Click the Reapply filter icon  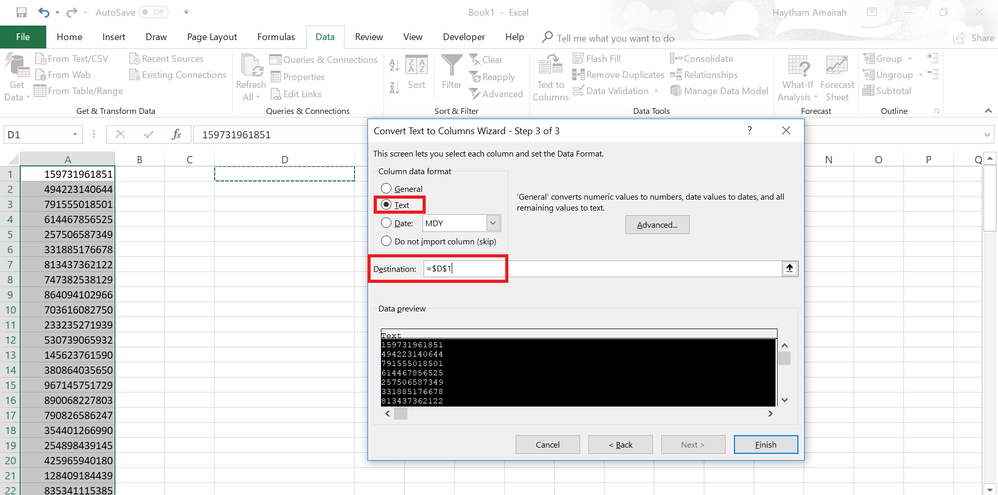click(x=475, y=77)
